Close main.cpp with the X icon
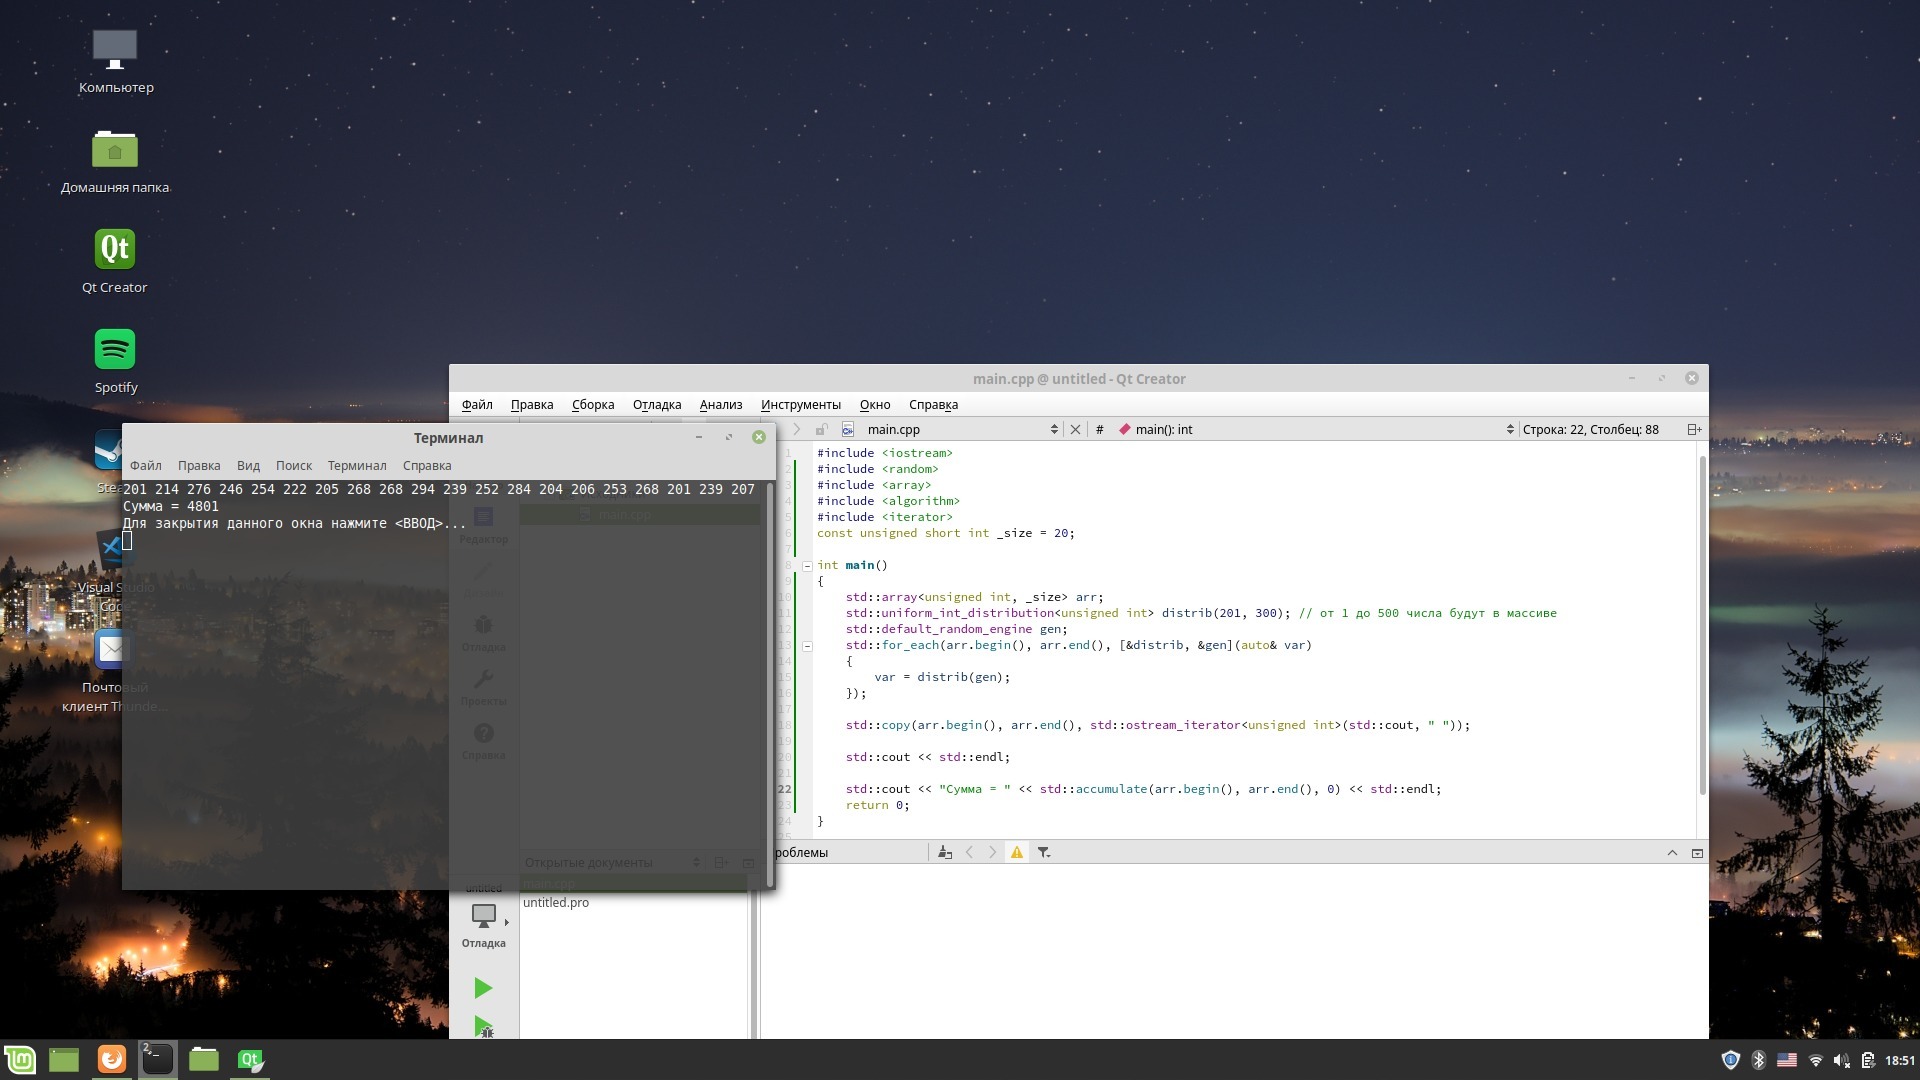The height and width of the screenshot is (1080, 1920). point(1075,429)
